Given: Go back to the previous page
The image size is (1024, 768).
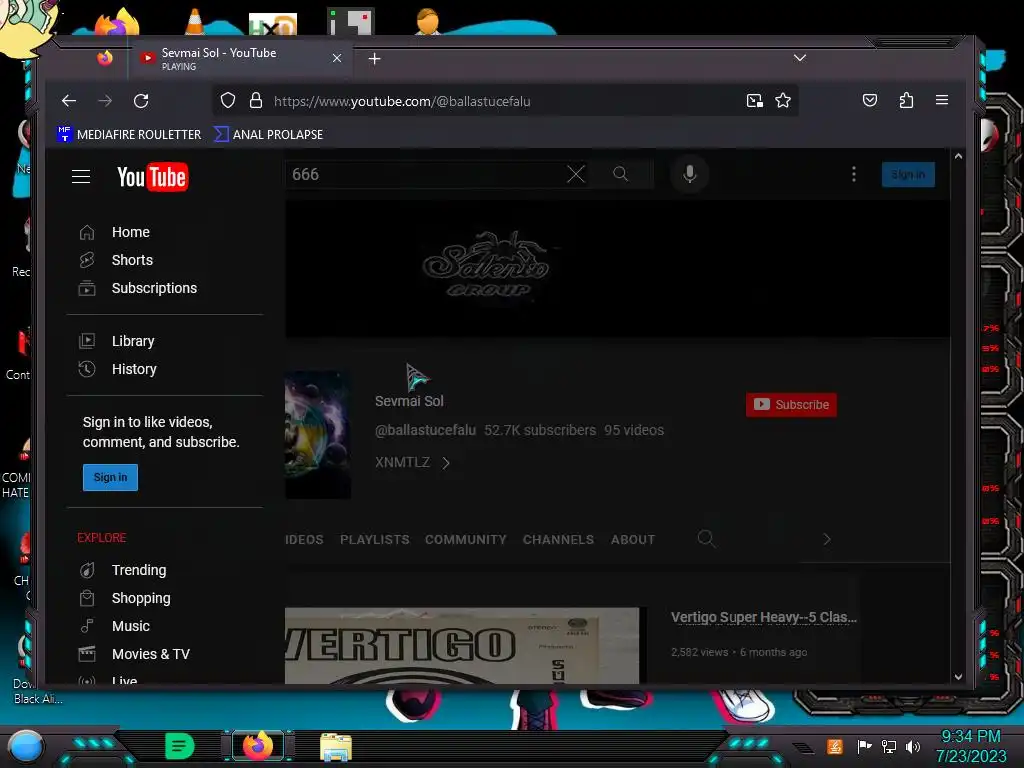Looking at the screenshot, I should click(x=69, y=101).
